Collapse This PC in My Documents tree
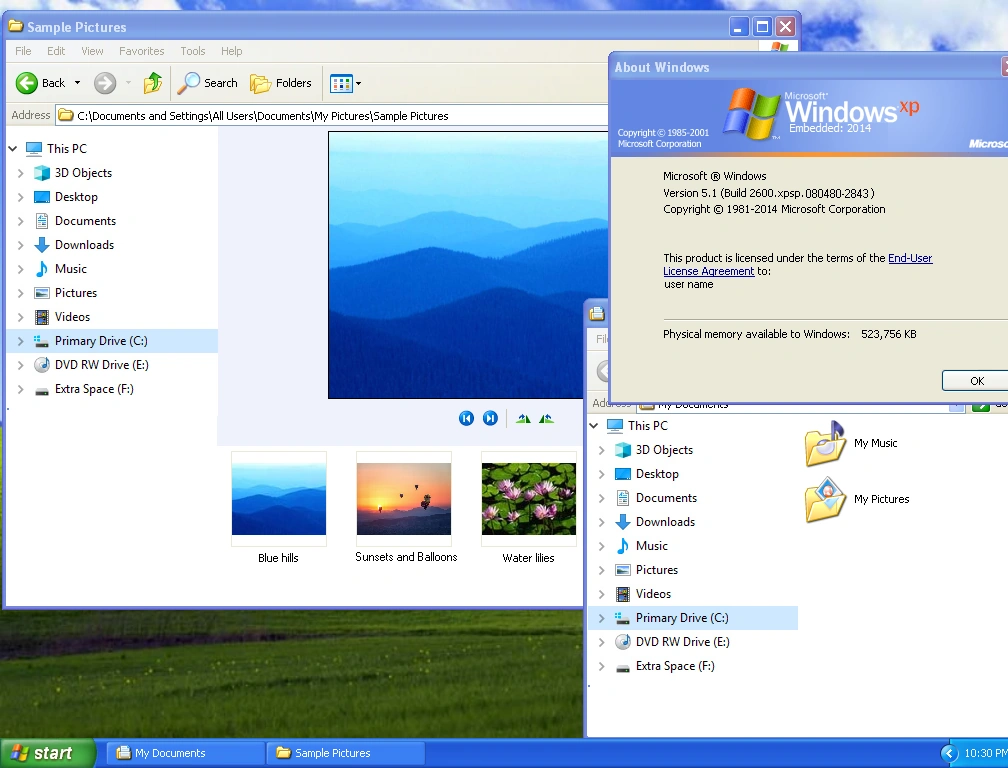 594,425
